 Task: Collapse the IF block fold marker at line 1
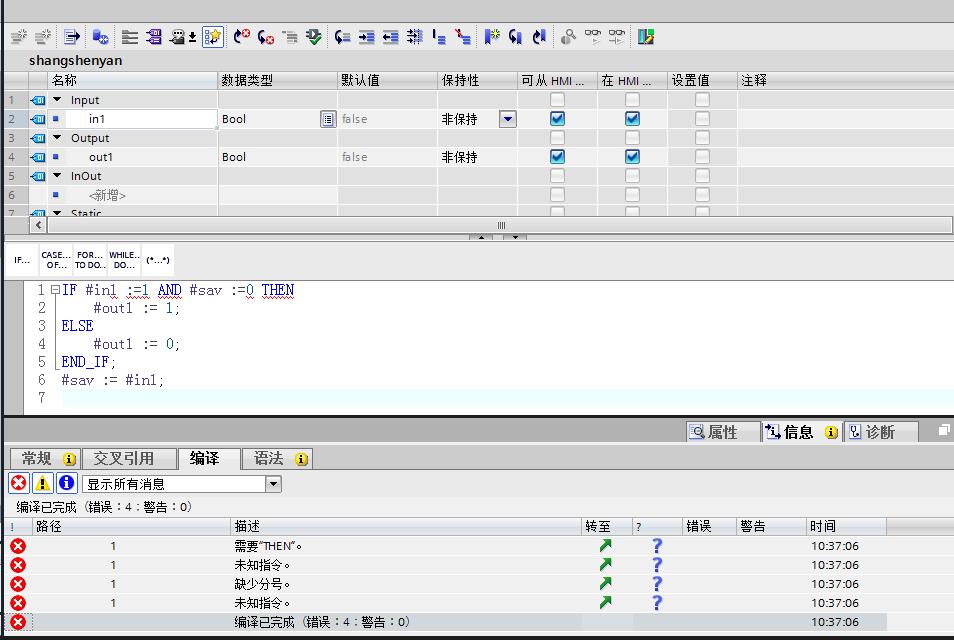coord(55,290)
